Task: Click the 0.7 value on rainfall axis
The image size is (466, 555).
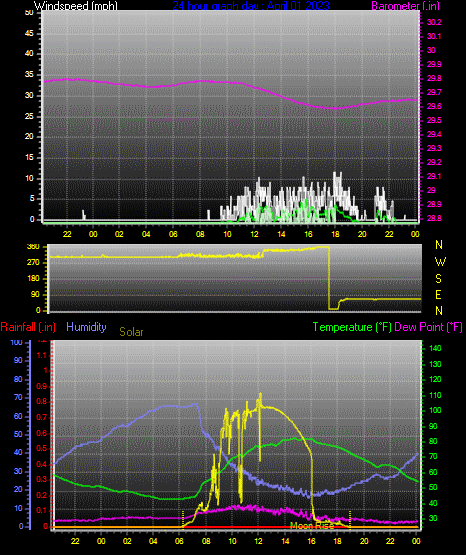Action: coord(42,417)
